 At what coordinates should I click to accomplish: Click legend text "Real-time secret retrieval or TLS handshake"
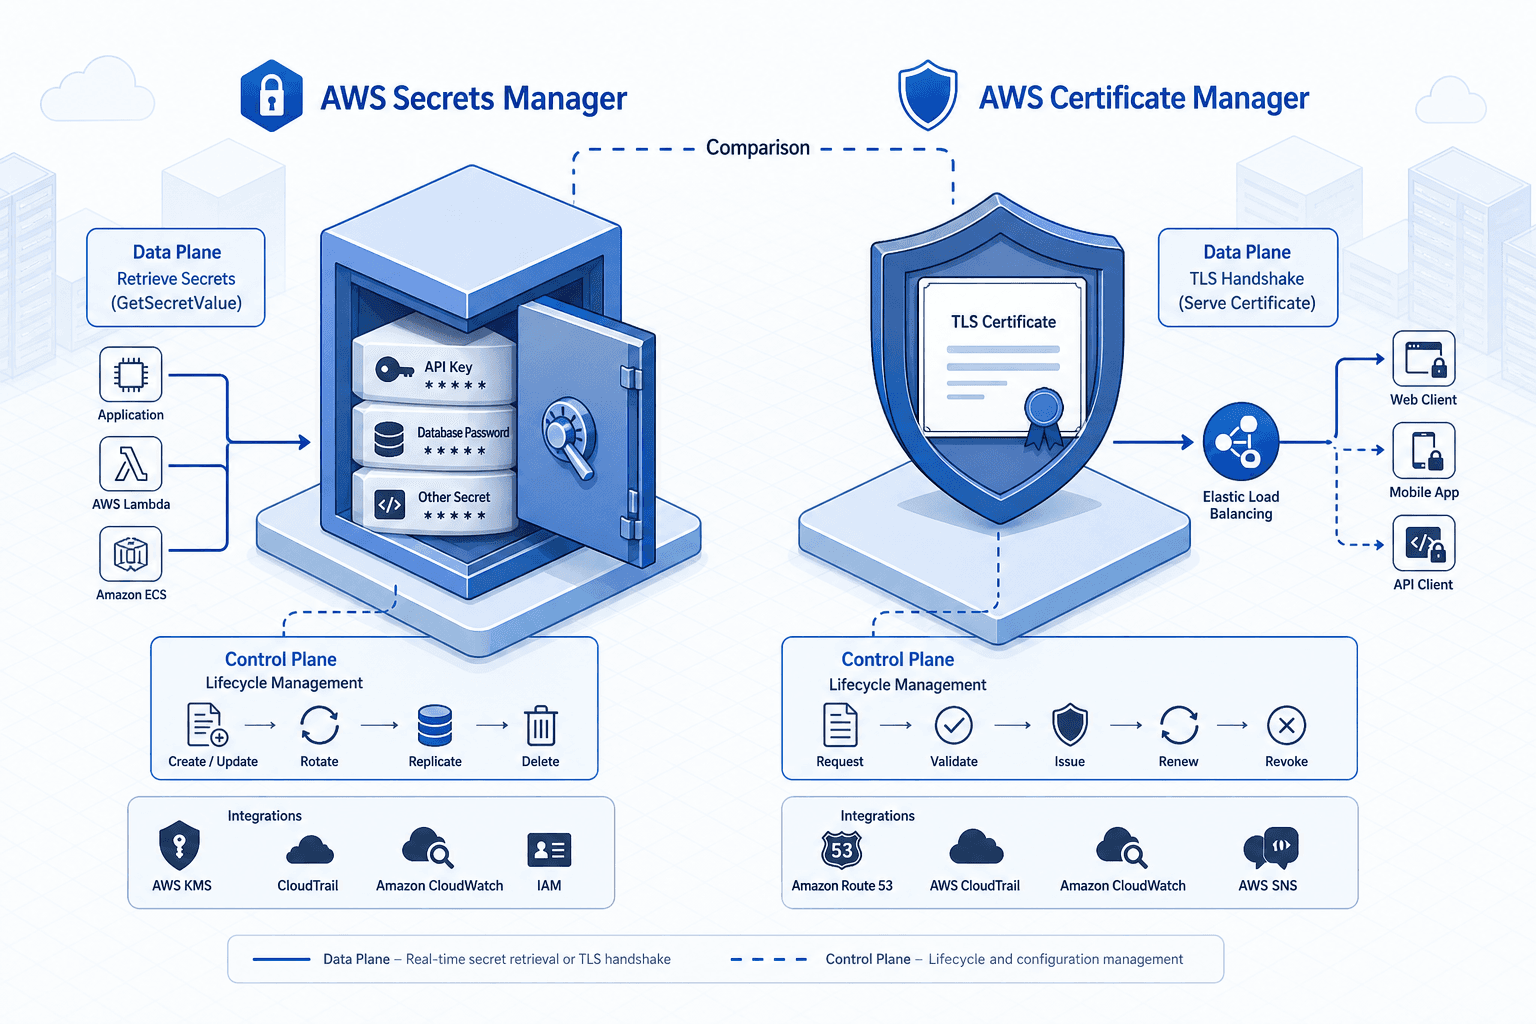[538, 959]
